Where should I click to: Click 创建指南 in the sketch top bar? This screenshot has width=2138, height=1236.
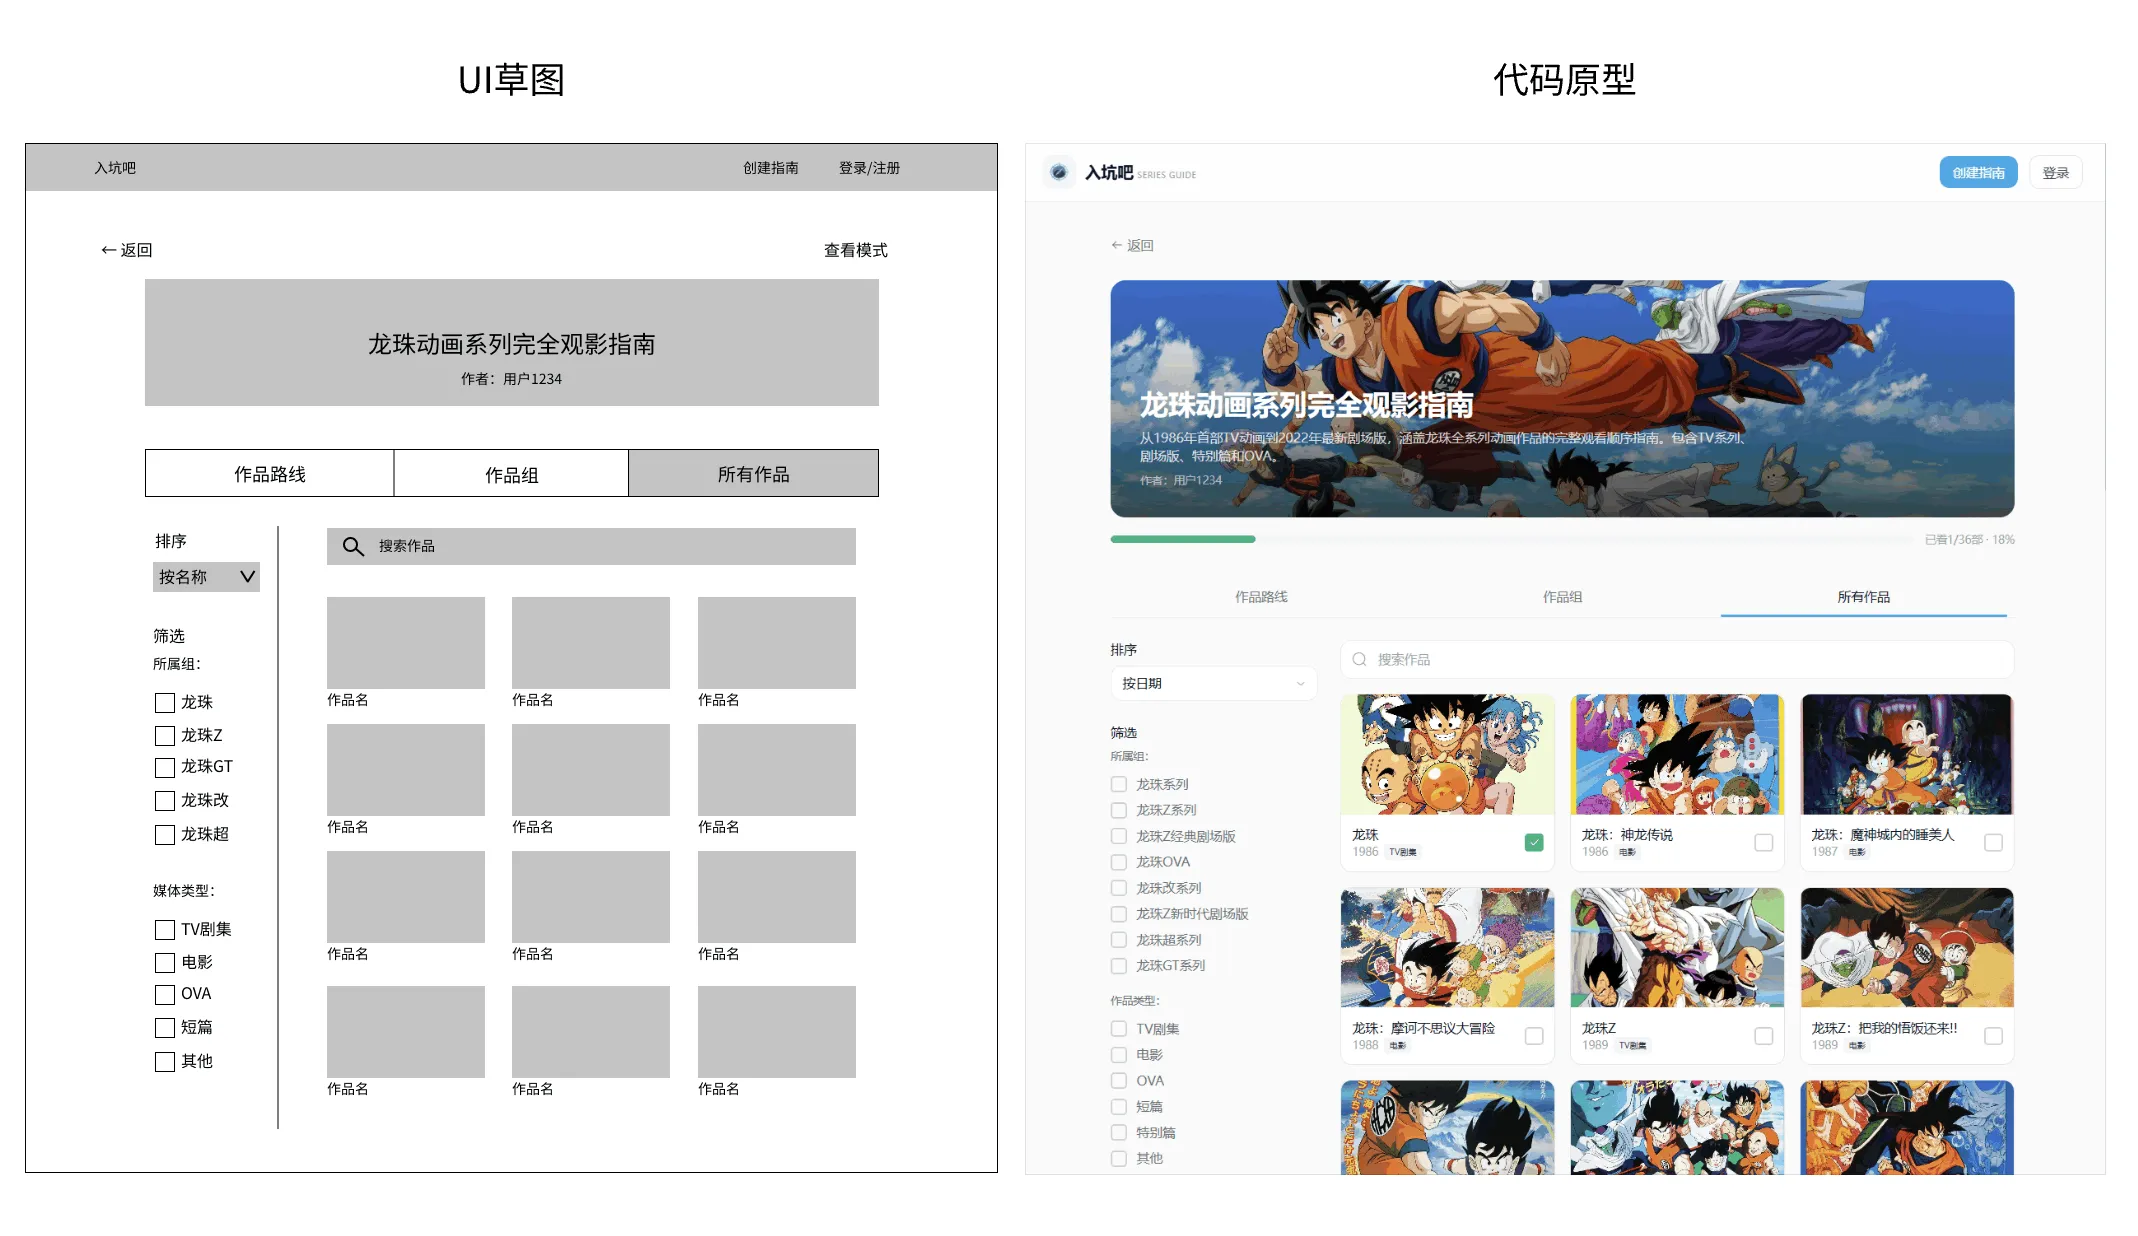click(770, 168)
